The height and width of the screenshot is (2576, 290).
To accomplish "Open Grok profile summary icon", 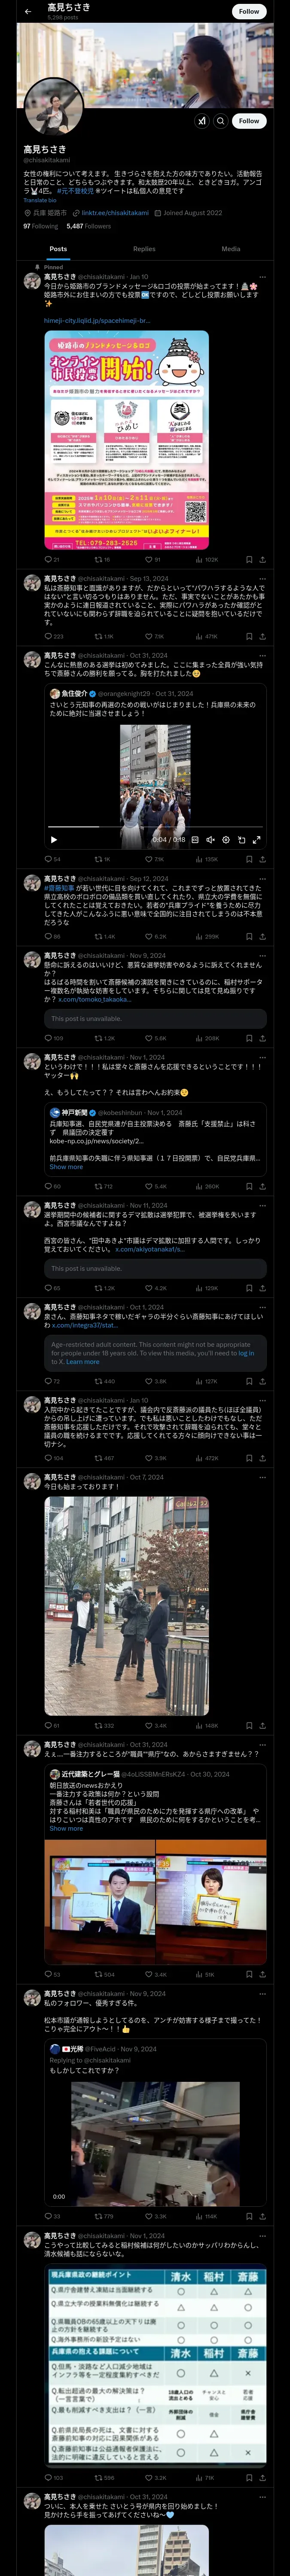I will 201,121.
